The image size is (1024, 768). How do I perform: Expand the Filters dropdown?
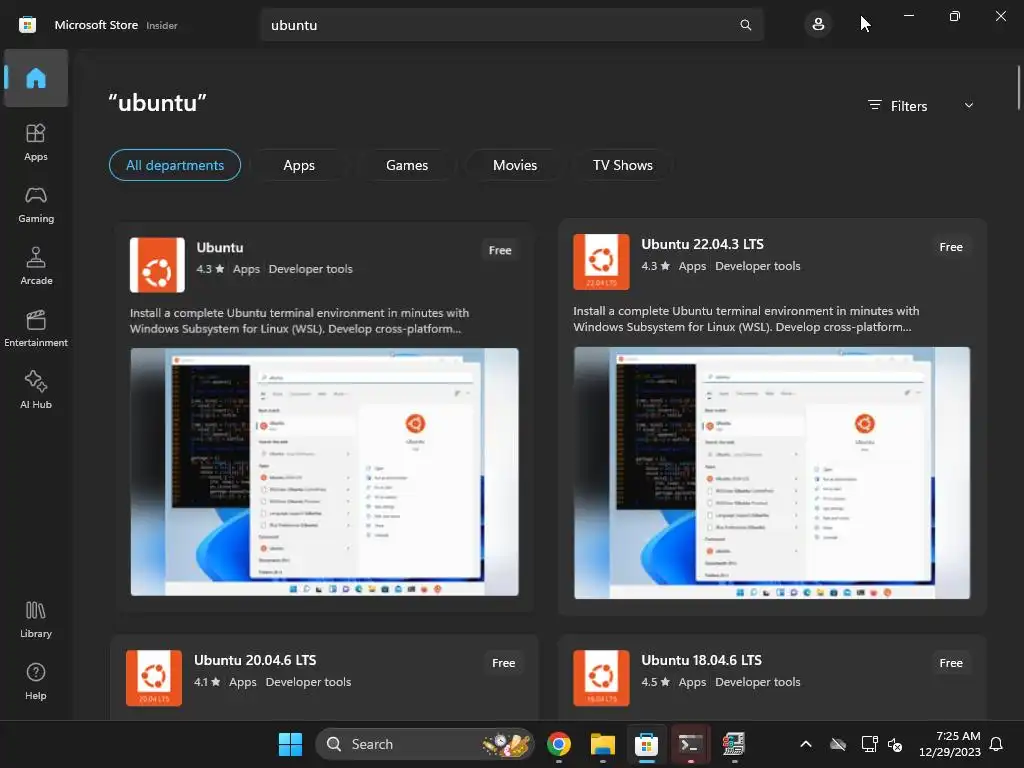click(x=921, y=106)
